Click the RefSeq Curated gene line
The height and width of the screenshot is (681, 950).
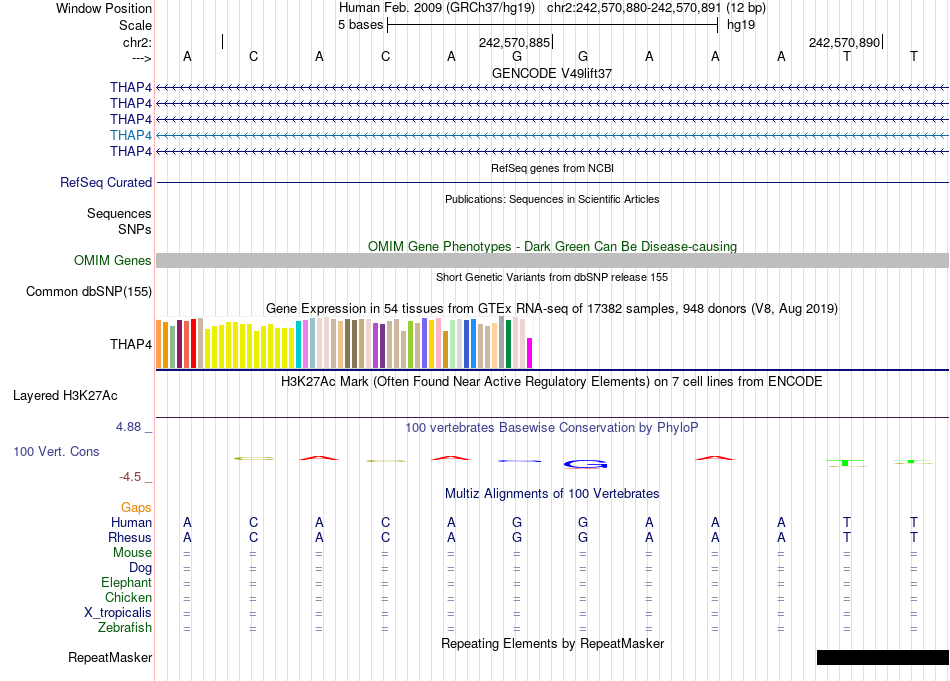(x=552, y=182)
